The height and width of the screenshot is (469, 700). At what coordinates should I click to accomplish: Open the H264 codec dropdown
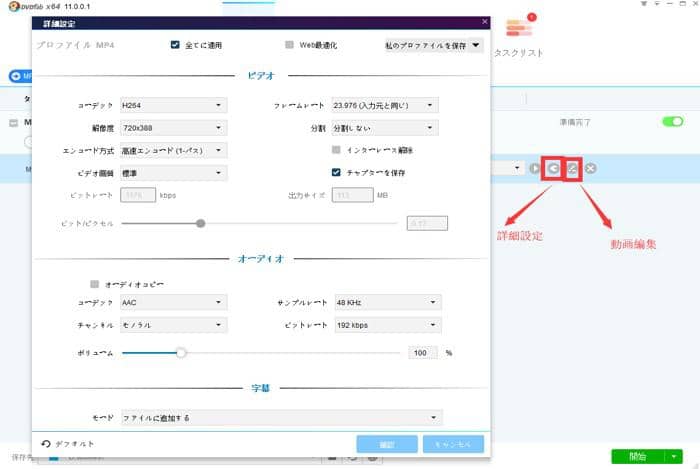pyautogui.click(x=172, y=105)
